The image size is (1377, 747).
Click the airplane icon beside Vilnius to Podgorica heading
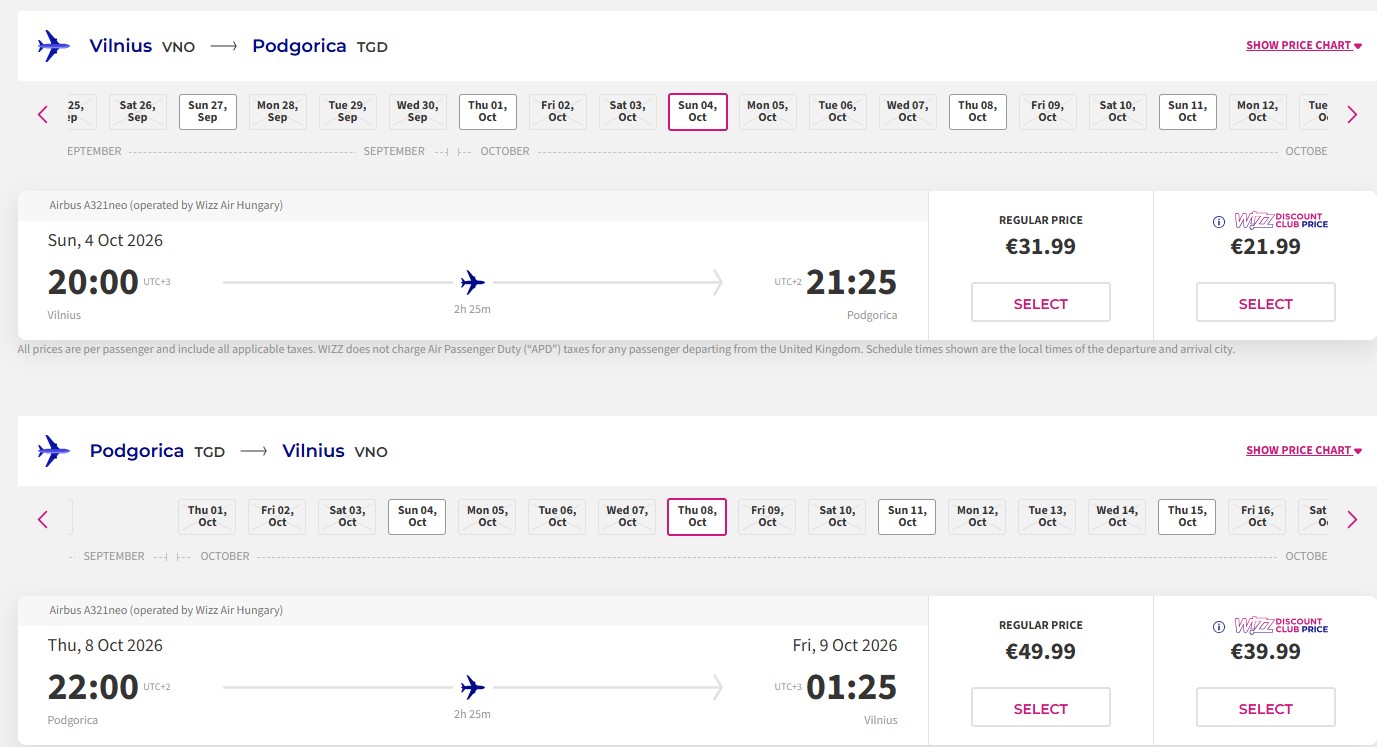[x=54, y=46]
